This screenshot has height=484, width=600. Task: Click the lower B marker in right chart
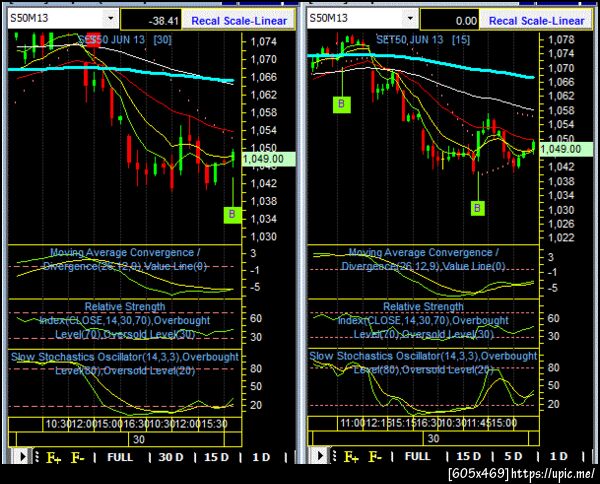coord(477,208)
